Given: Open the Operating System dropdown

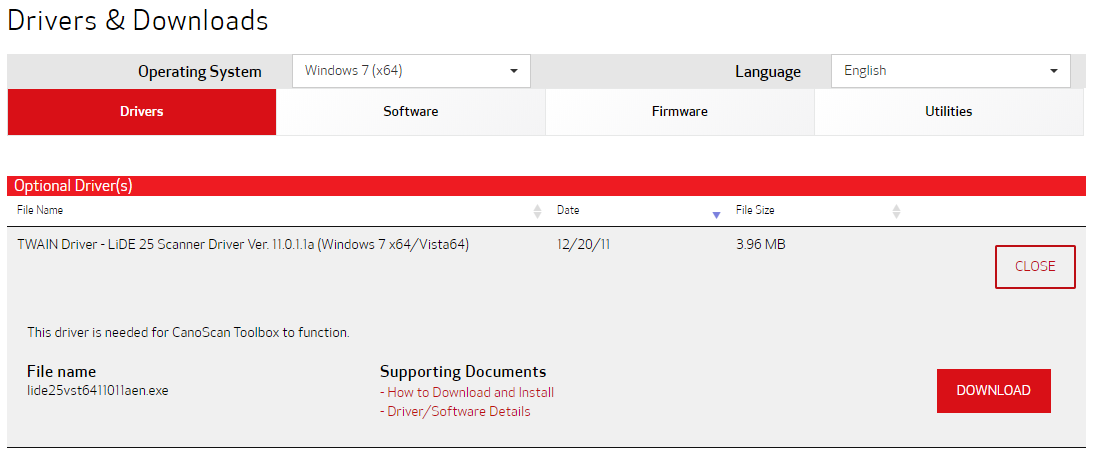Looking at the screenshot, I should pyautogui.click(x=411, y=71).
